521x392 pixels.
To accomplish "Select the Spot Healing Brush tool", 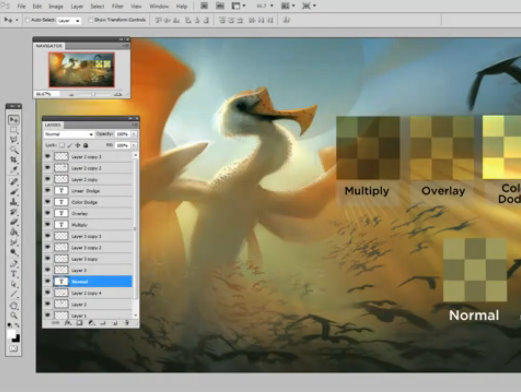I will 14,182.
